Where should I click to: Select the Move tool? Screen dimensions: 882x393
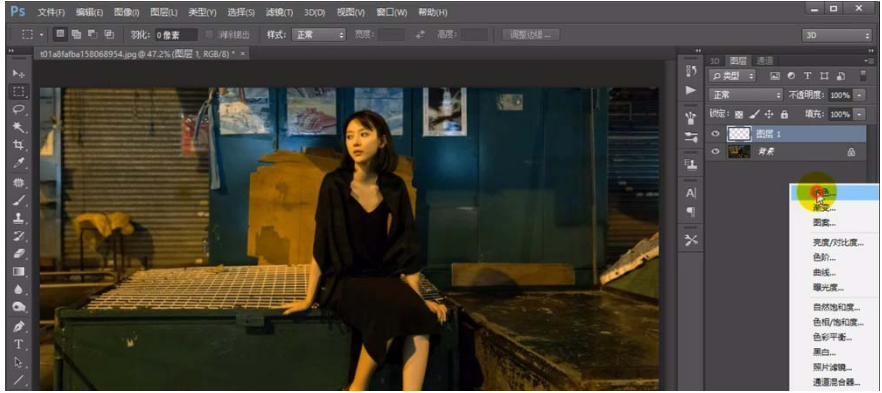point(19,74)
